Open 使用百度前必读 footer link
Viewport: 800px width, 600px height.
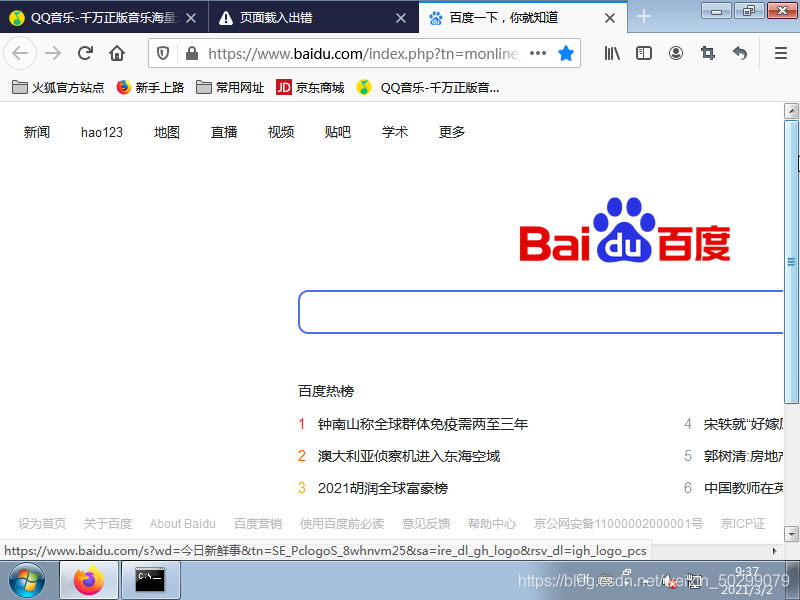pos(342,523)
